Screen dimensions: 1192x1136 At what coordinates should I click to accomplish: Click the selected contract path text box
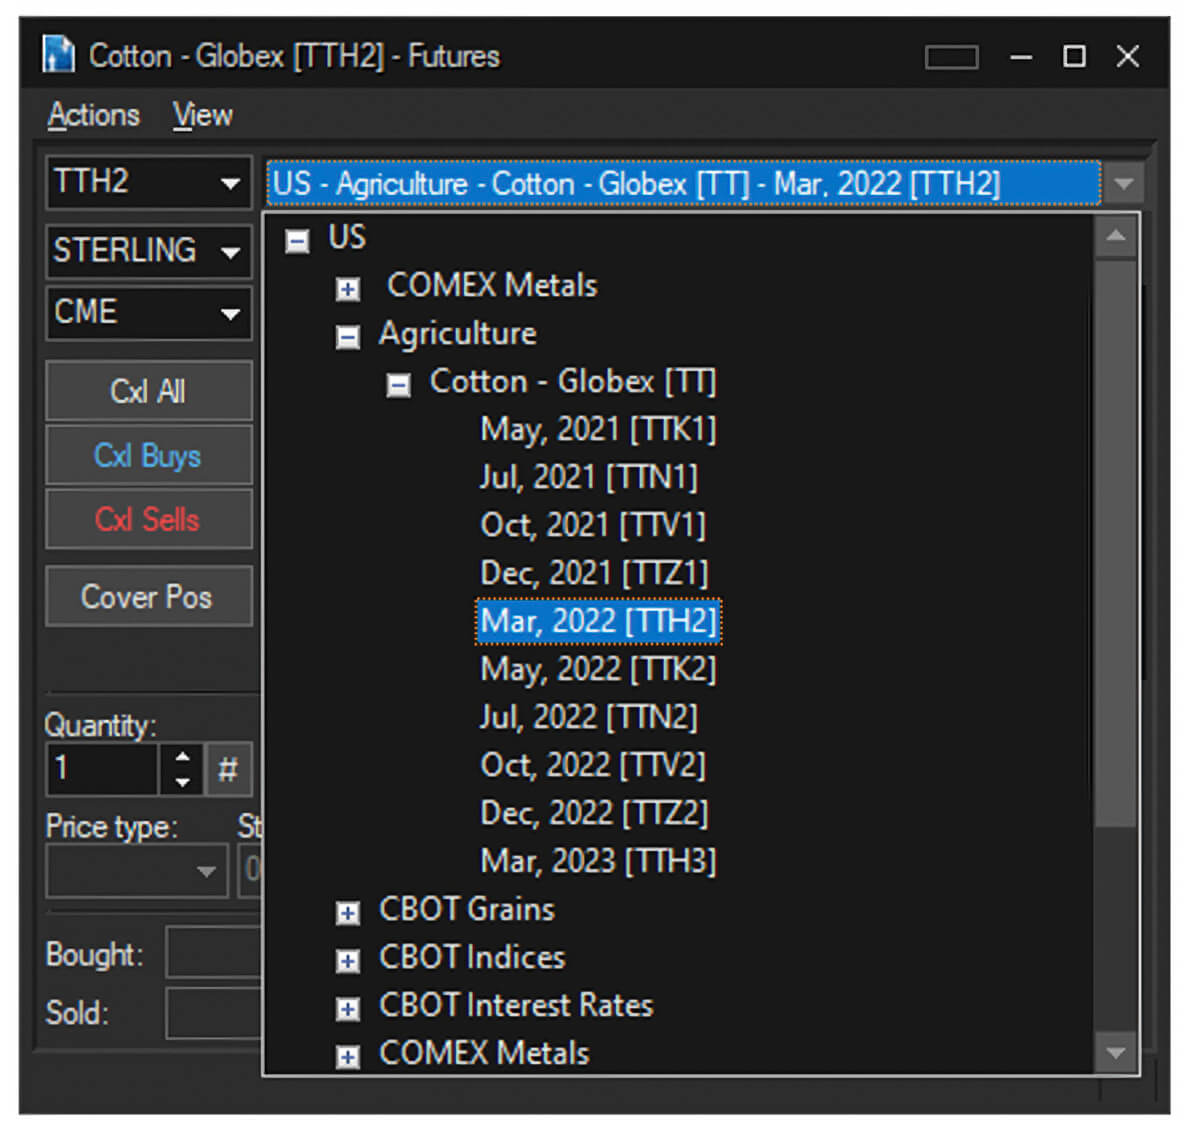tap(683, 183)
